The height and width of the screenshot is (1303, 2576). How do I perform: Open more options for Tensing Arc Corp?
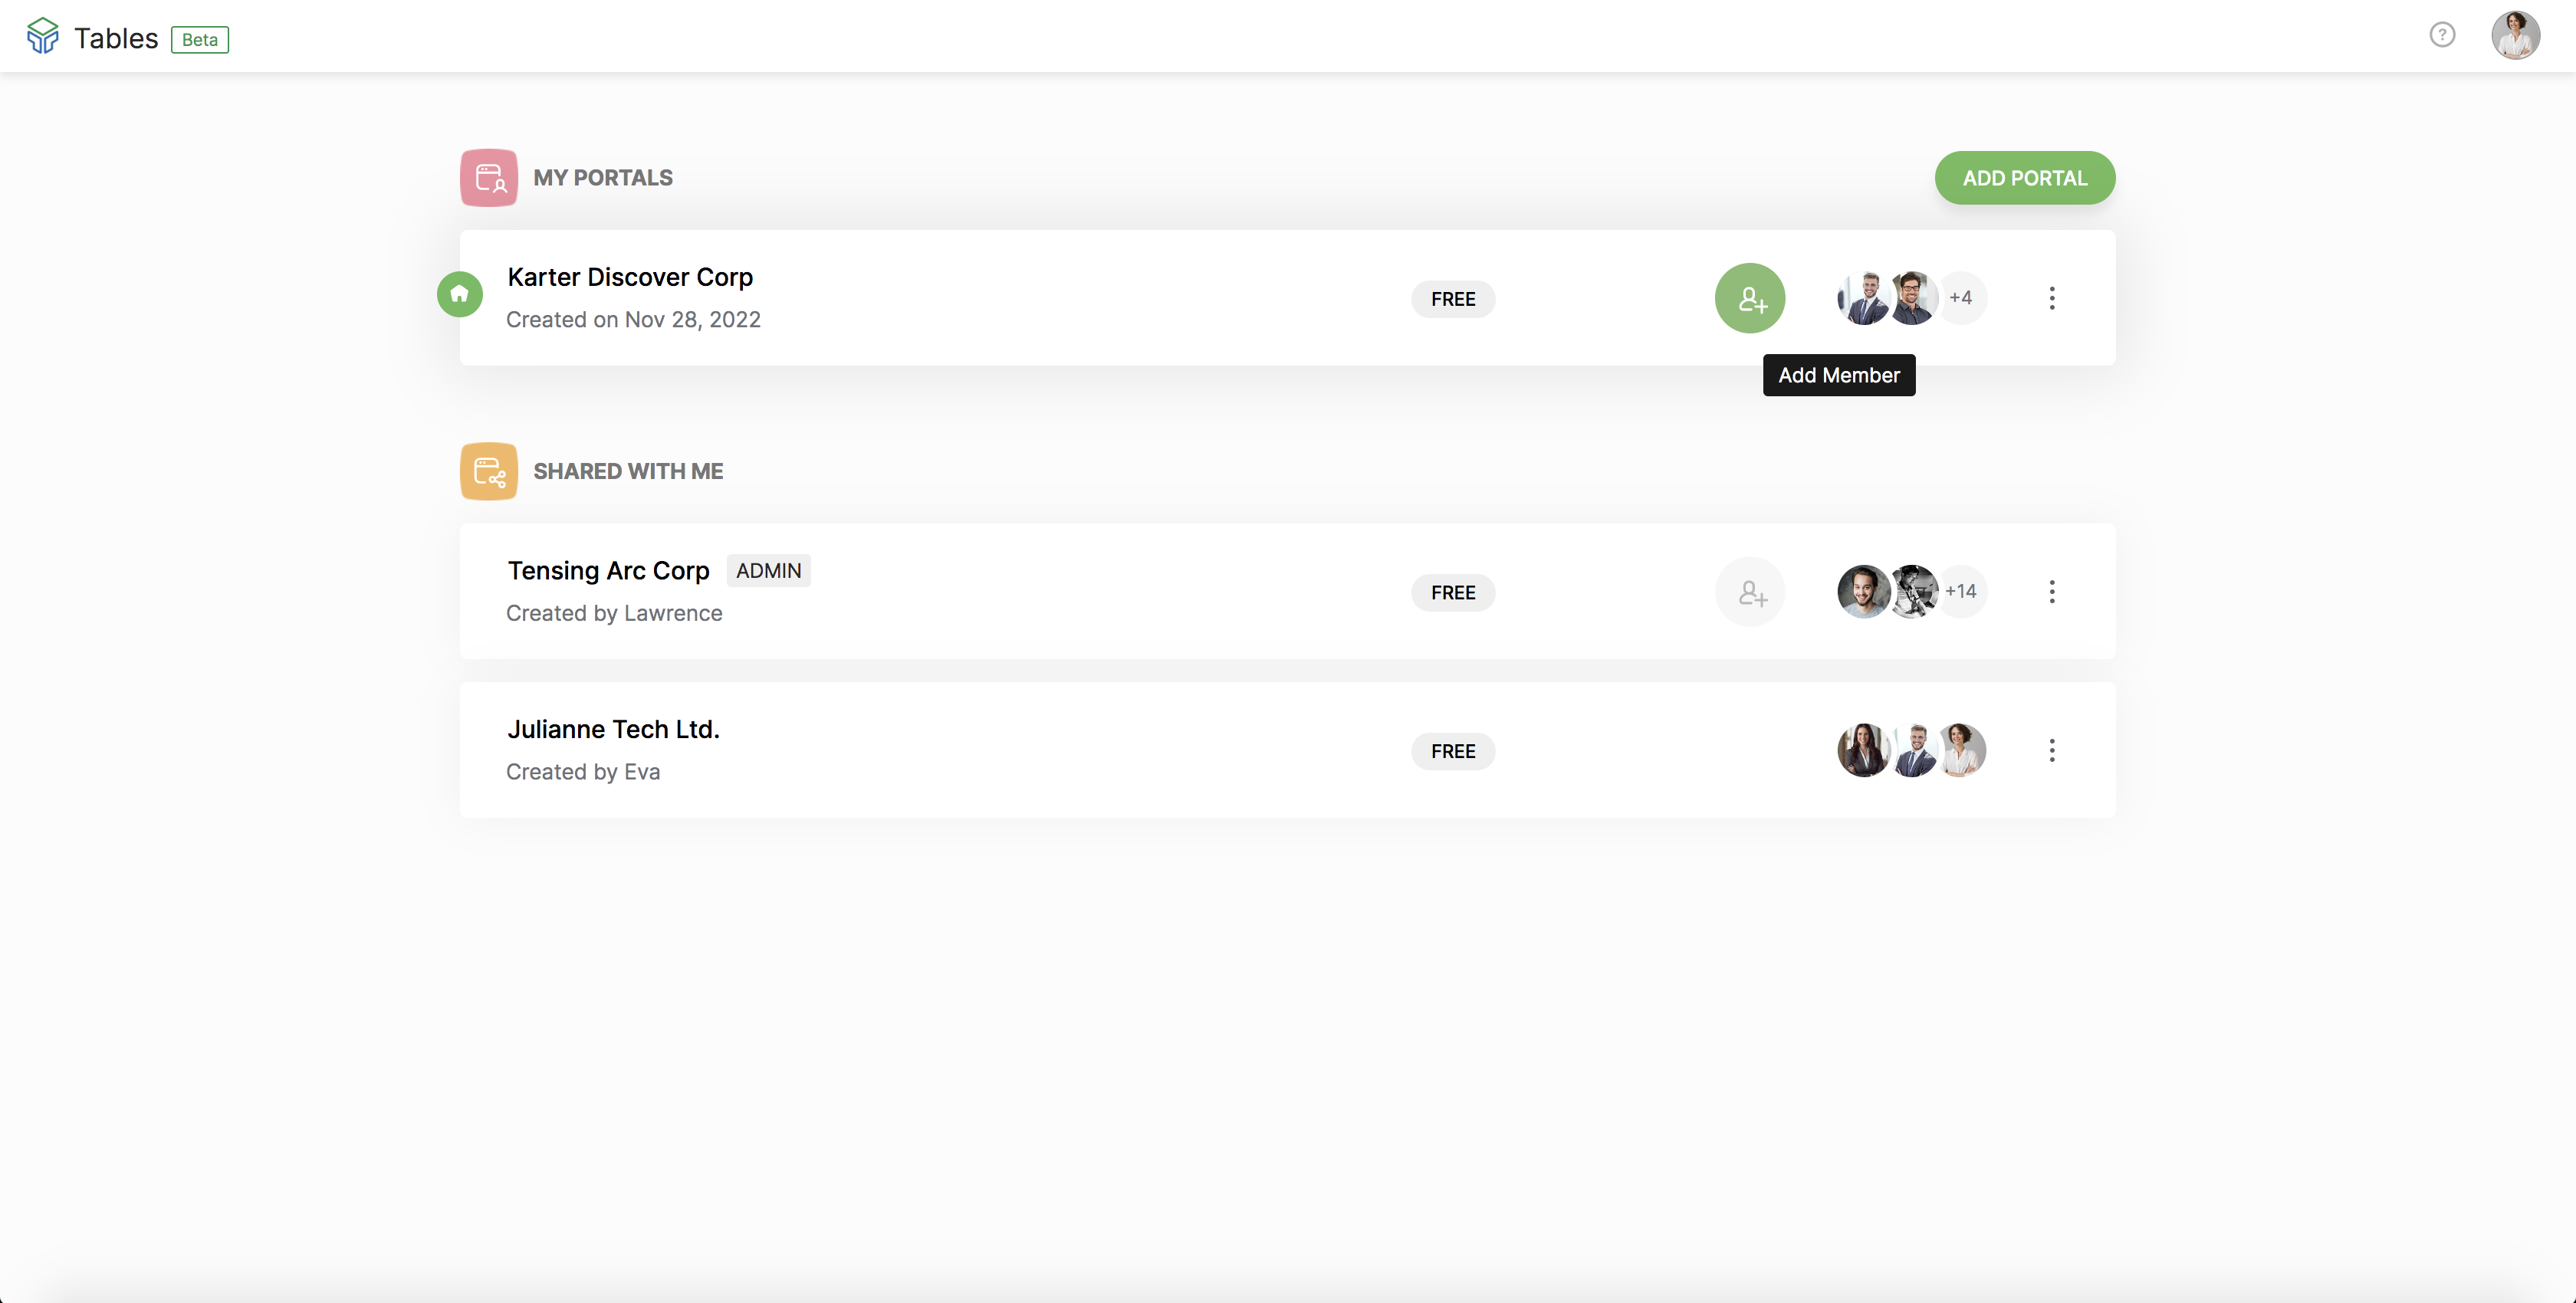coord(2052,592)
